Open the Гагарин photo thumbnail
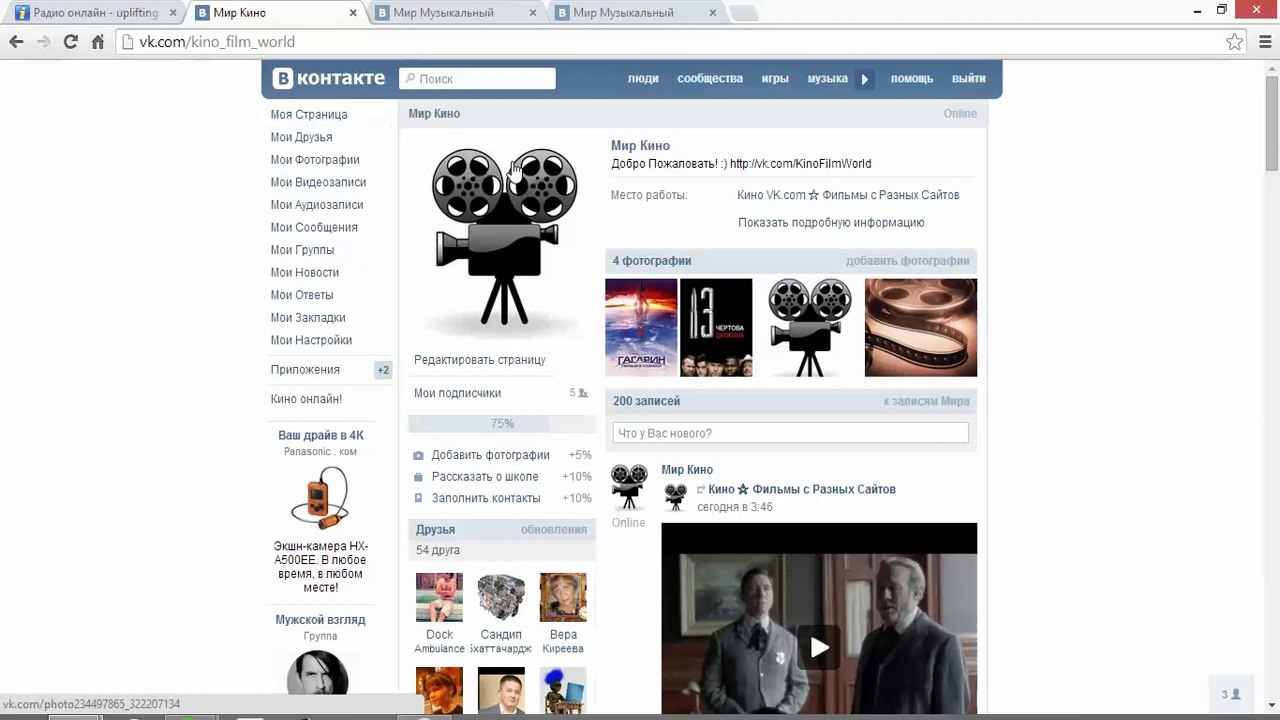 point(641,328)
